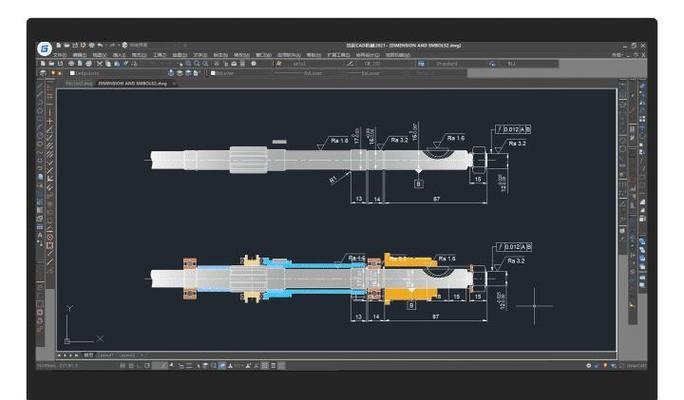Click the help question mark icon in toolbar
The image size is (684, 400).
click(253, 64)
